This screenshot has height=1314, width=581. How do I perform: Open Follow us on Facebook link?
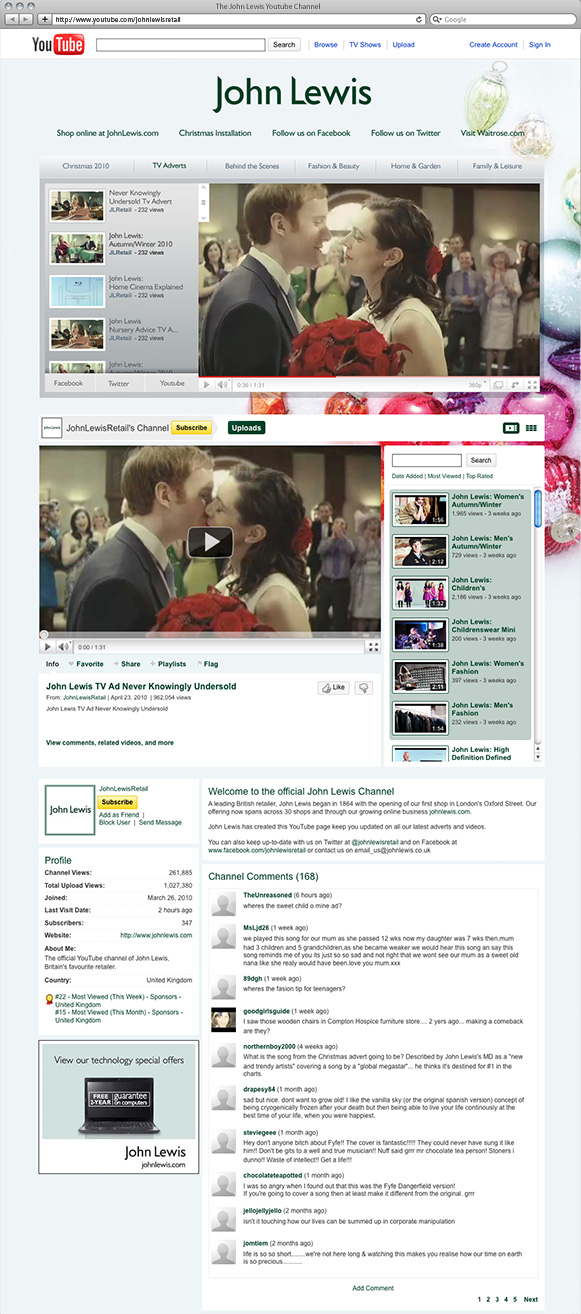pos(311,133)
